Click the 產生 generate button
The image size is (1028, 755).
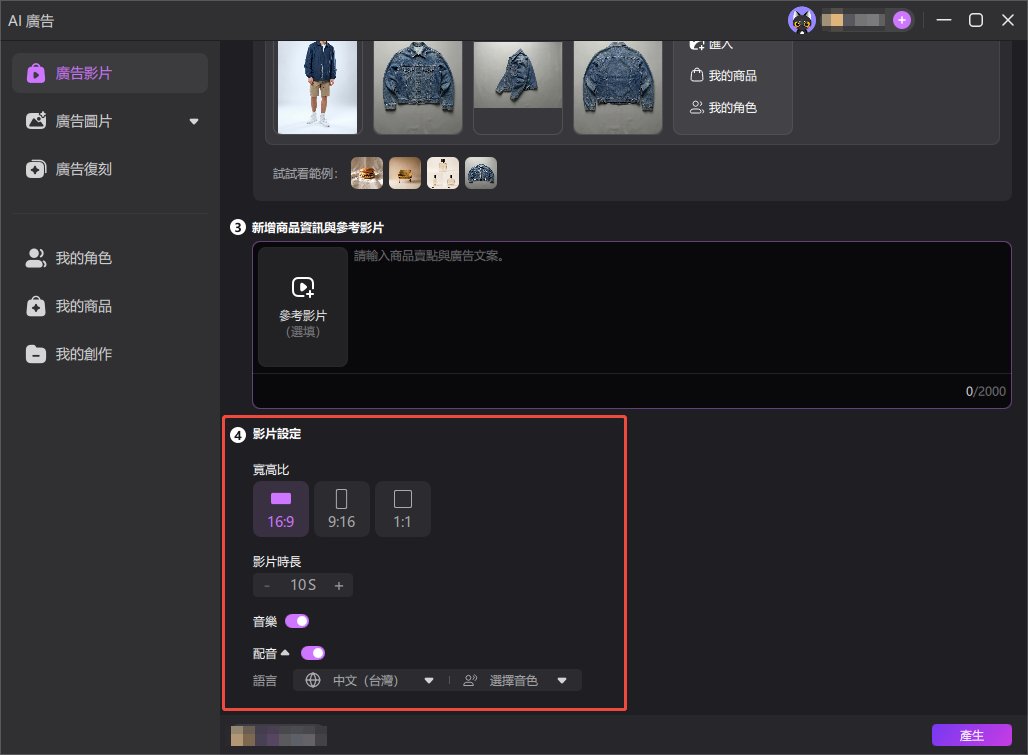(972, 735)
